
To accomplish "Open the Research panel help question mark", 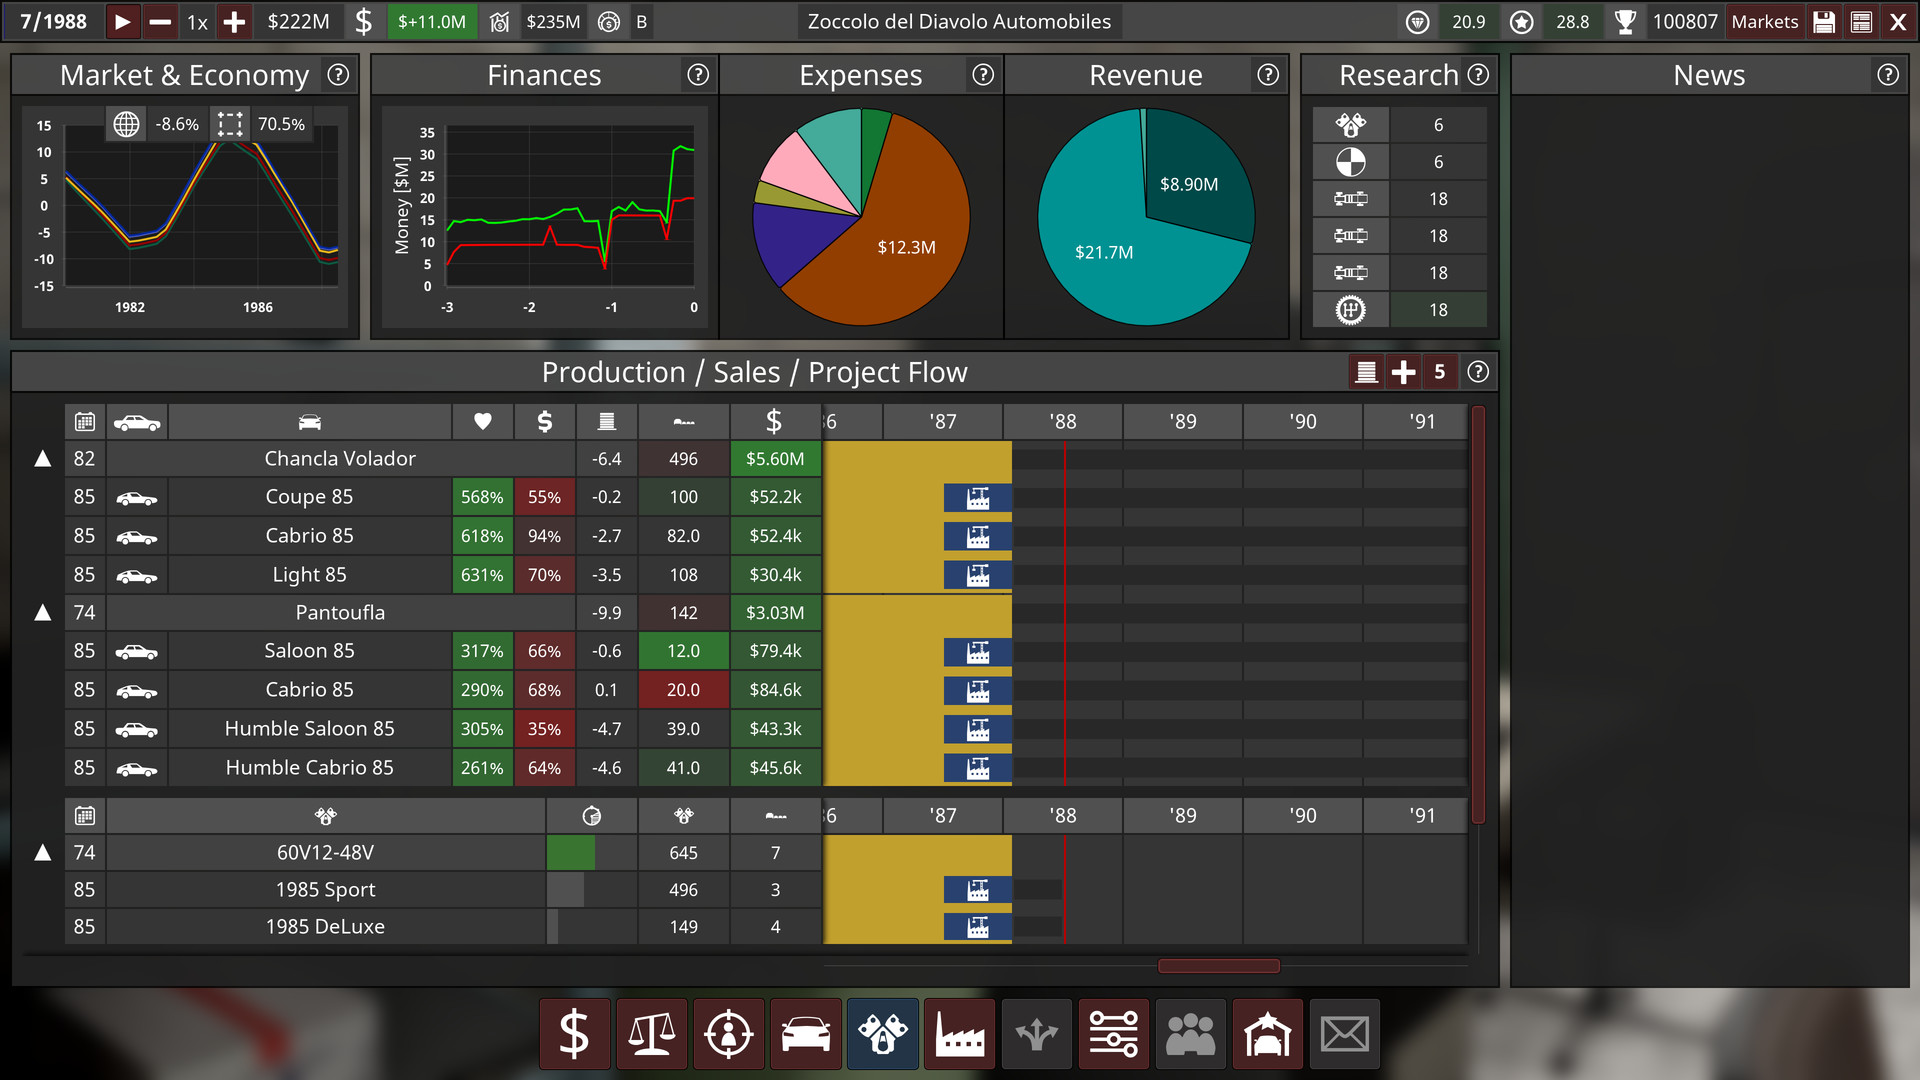I will pyautogui.click(x=1477, y=74).
